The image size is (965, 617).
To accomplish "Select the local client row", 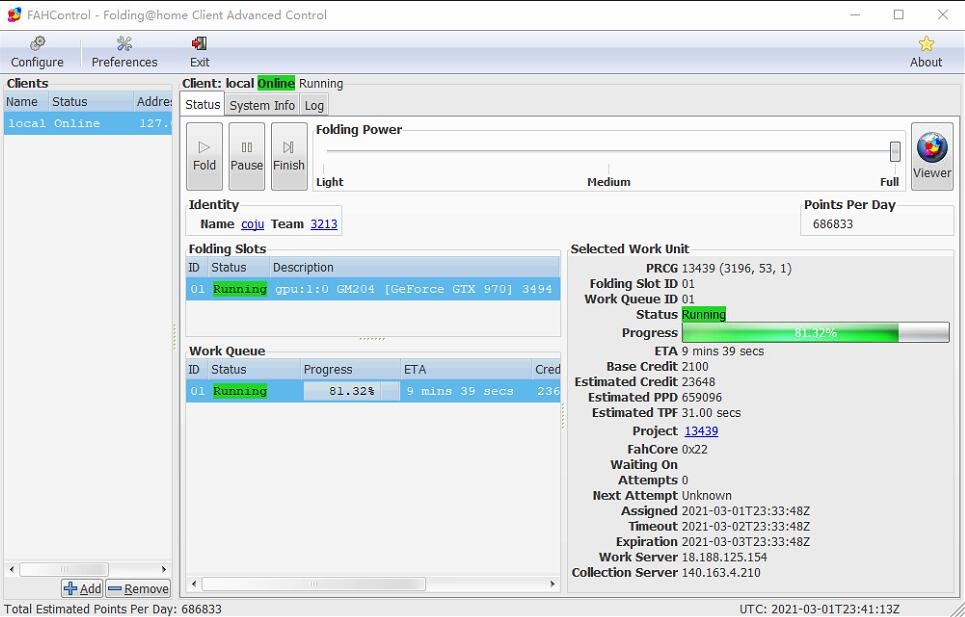I will click(87, 123).
